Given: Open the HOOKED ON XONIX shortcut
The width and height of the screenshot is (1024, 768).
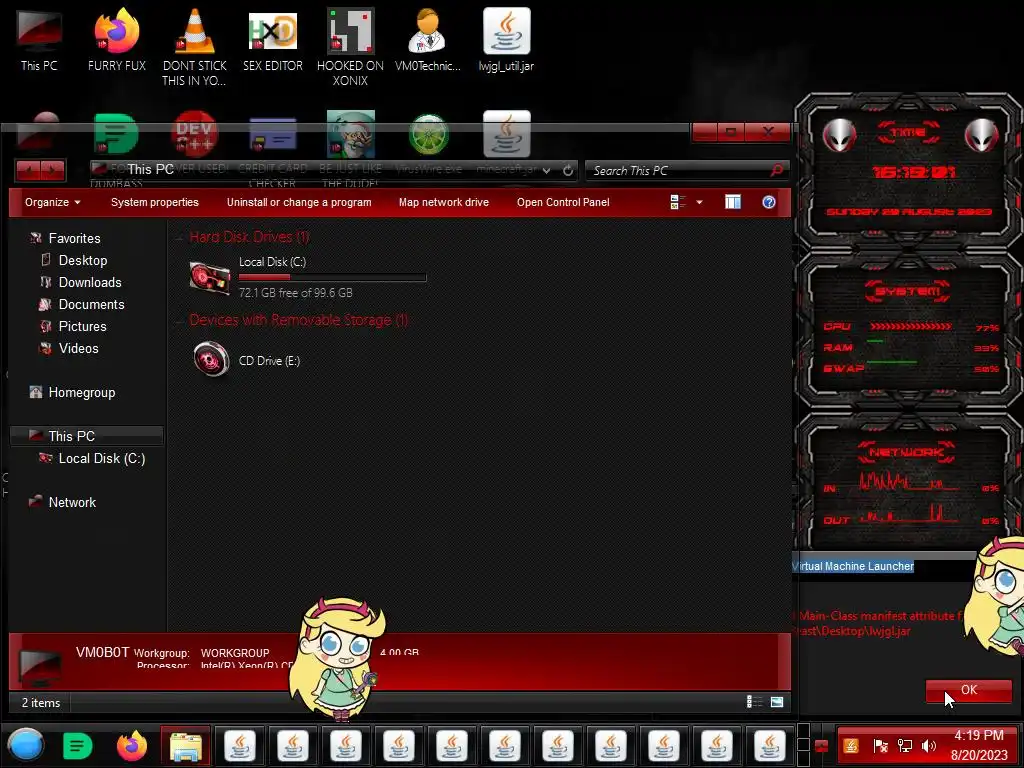Looking at the screenshot, I should (350, 46).
